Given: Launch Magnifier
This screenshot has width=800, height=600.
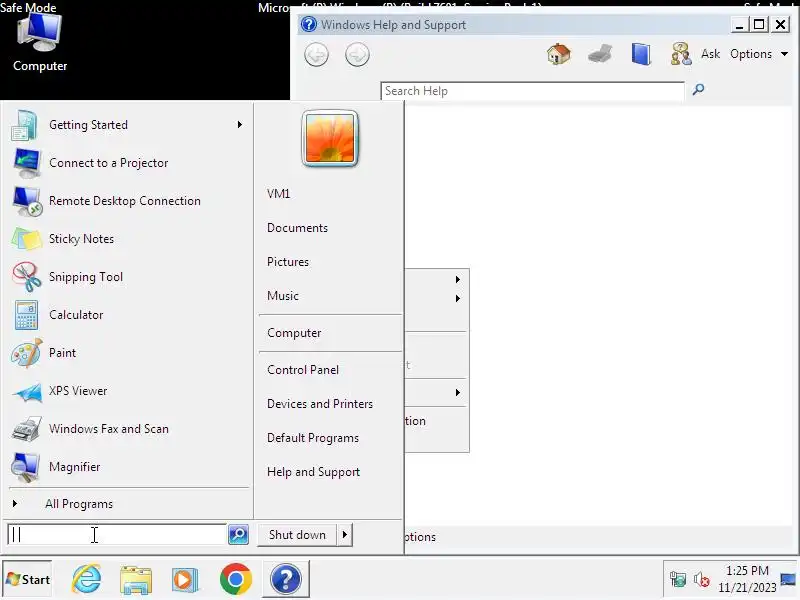Looking at the screenshot, I should tap(127, 467).
